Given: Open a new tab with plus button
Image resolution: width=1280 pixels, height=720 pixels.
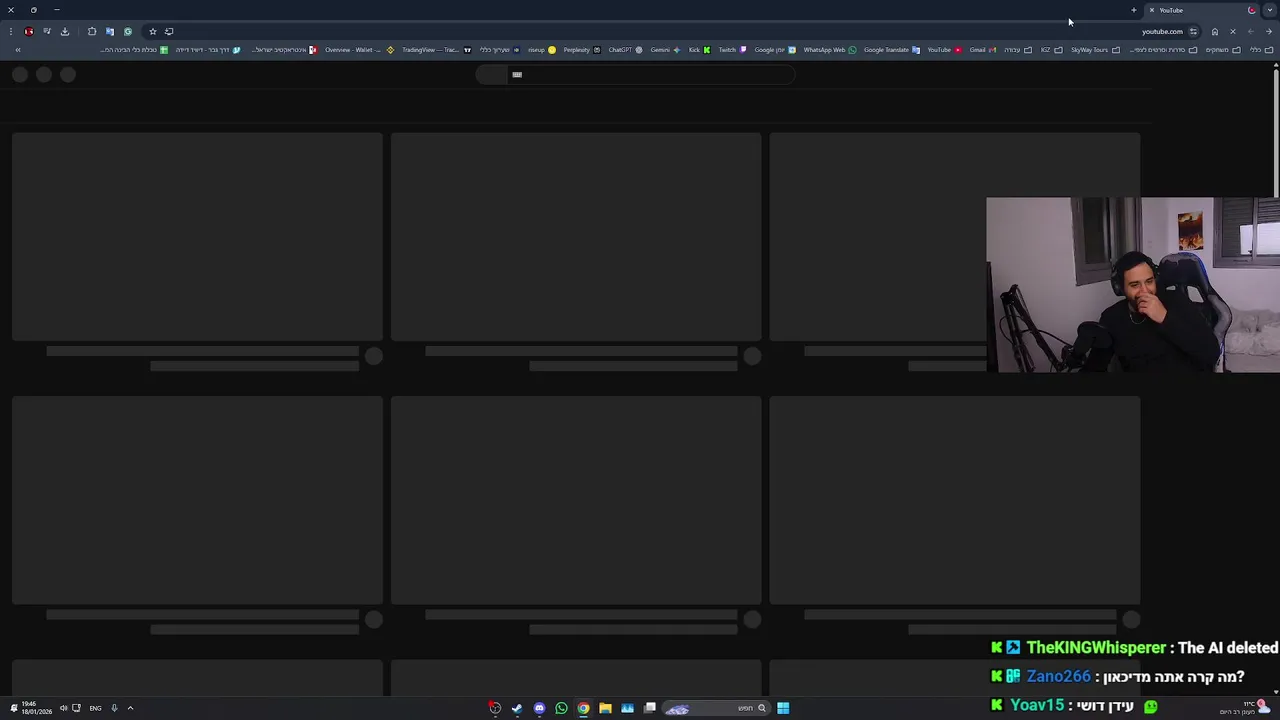Looking at the screenshot, I should point(1134,10).
